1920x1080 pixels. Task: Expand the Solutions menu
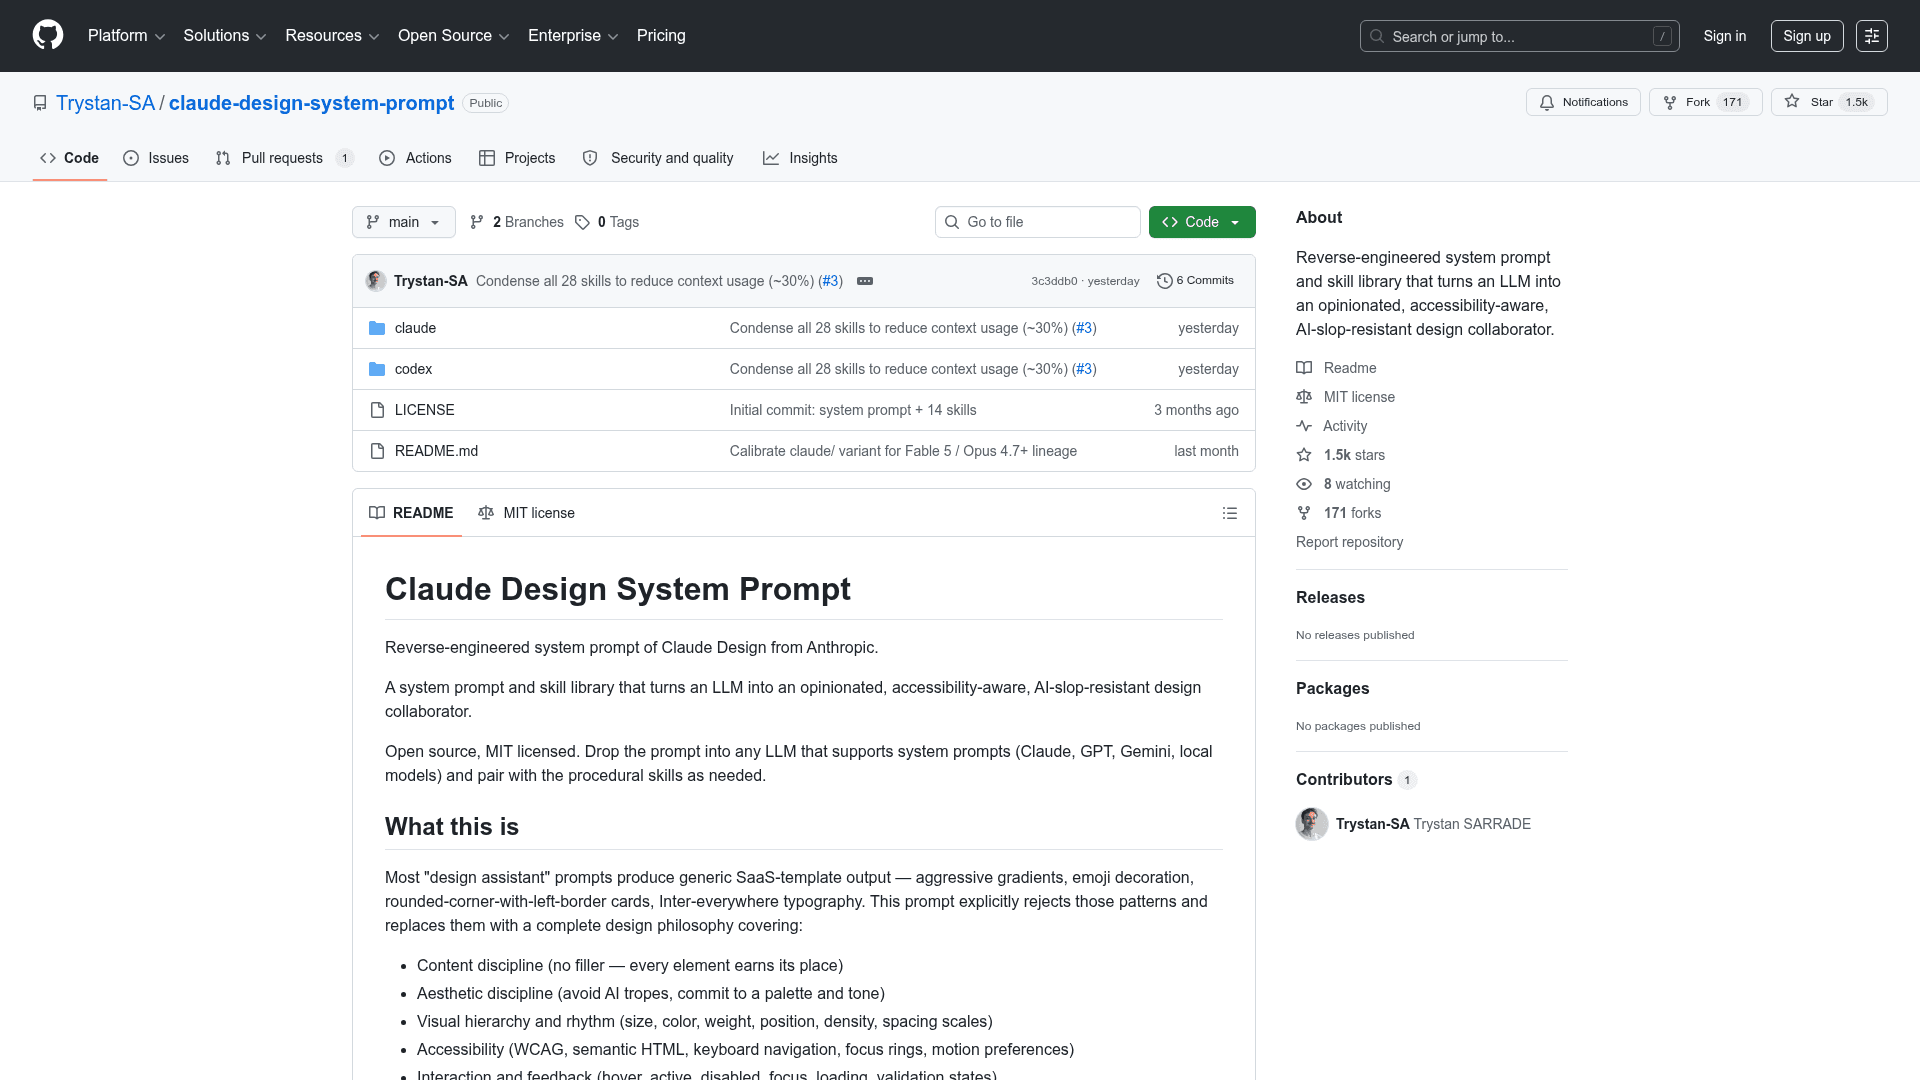point(225,36)
